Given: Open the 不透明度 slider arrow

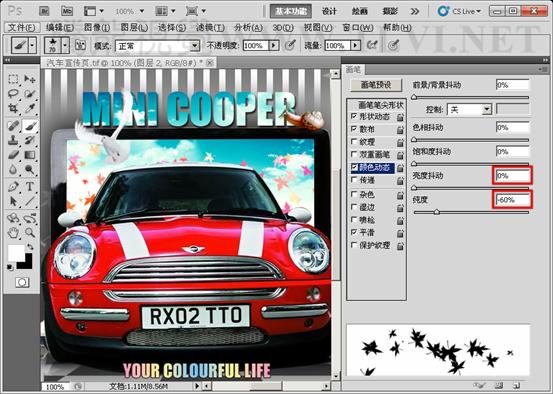Looking at the screenshot, I should coord(274,46).
